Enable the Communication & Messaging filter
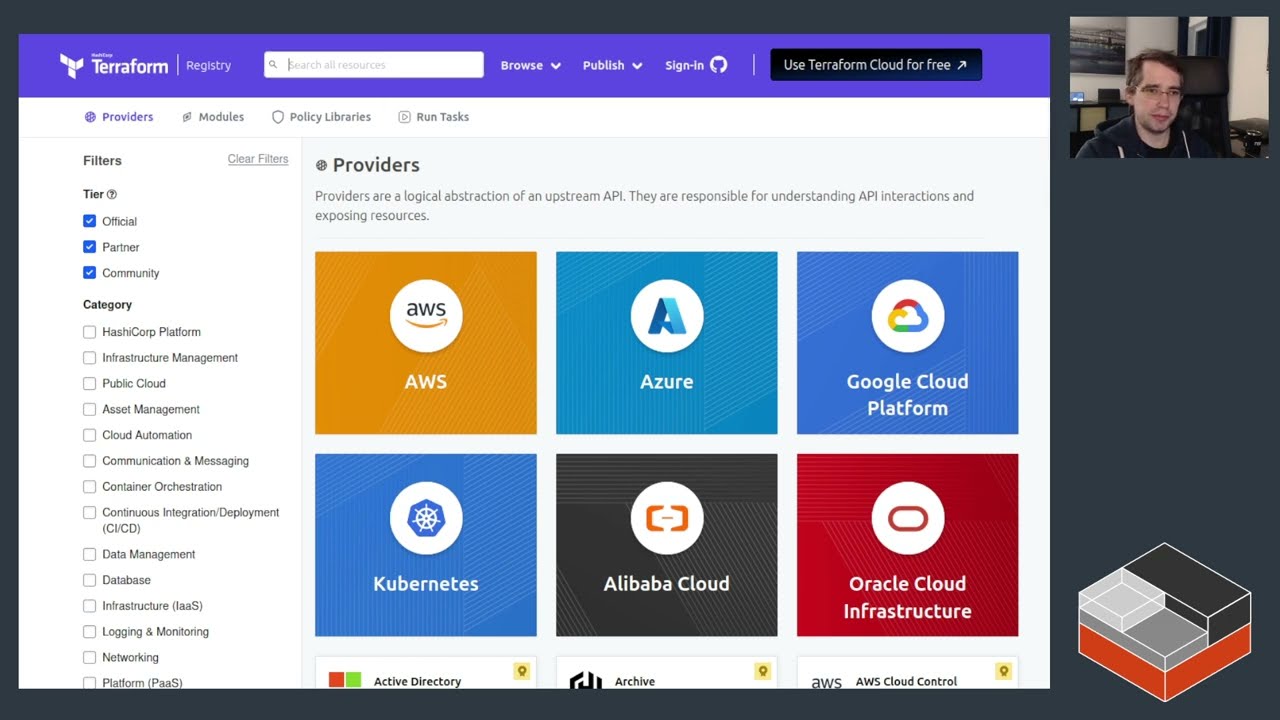This screenshot has height=720, width=1280. tap(89, 461)
